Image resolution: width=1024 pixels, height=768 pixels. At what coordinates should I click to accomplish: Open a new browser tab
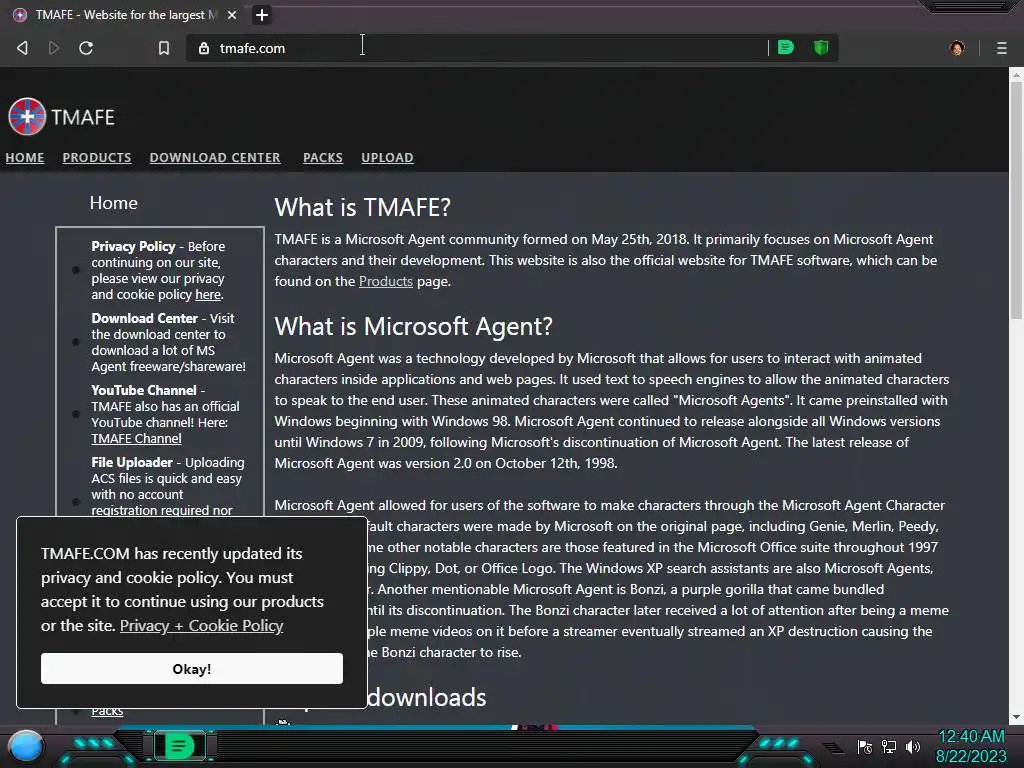pos(261,14)
